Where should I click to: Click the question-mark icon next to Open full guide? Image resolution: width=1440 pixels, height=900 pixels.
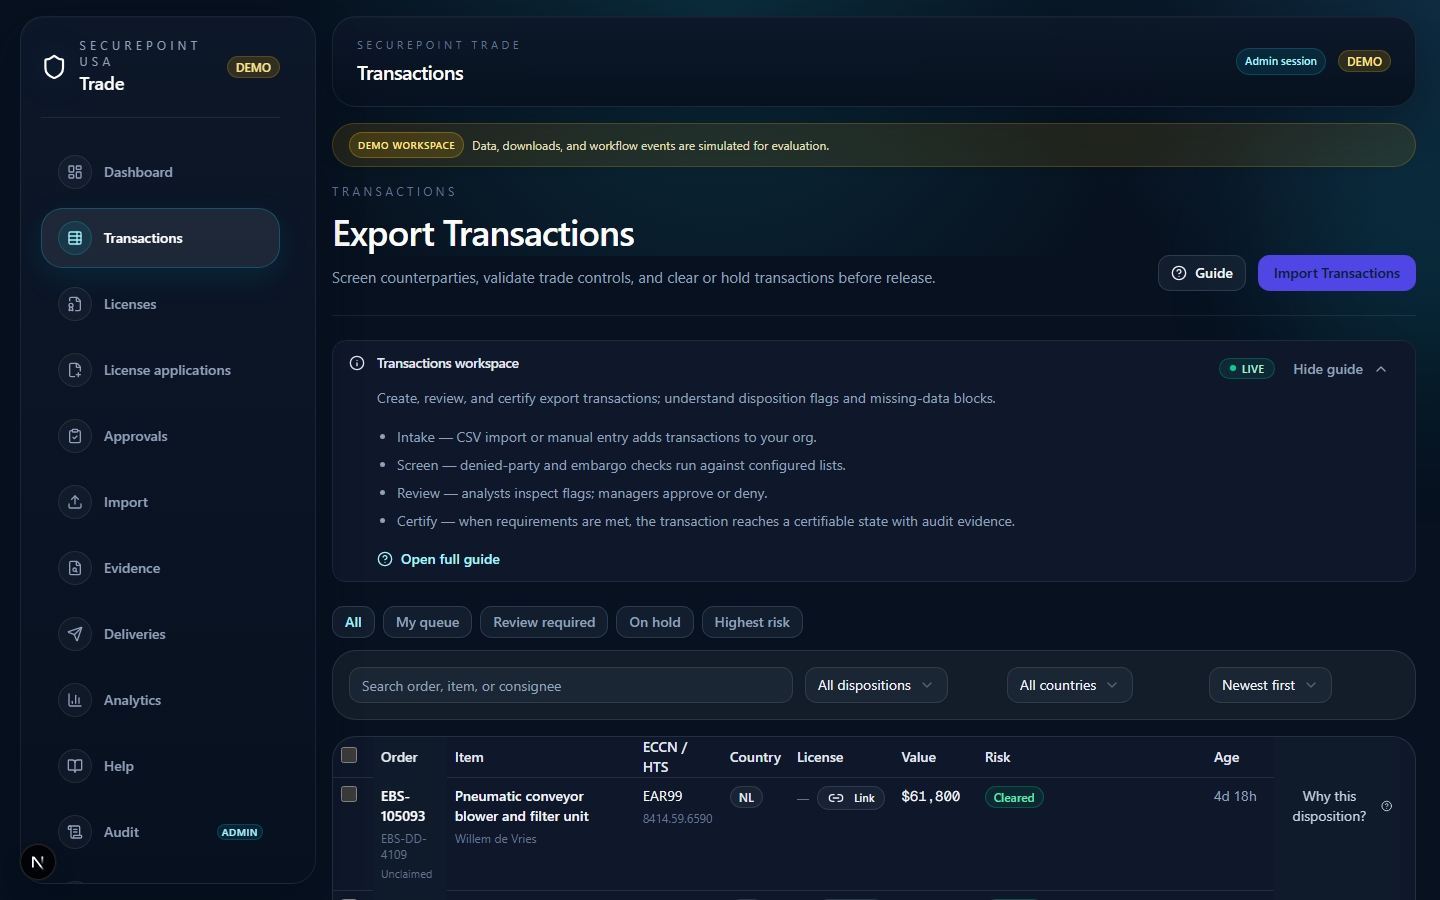click(385, 559)
